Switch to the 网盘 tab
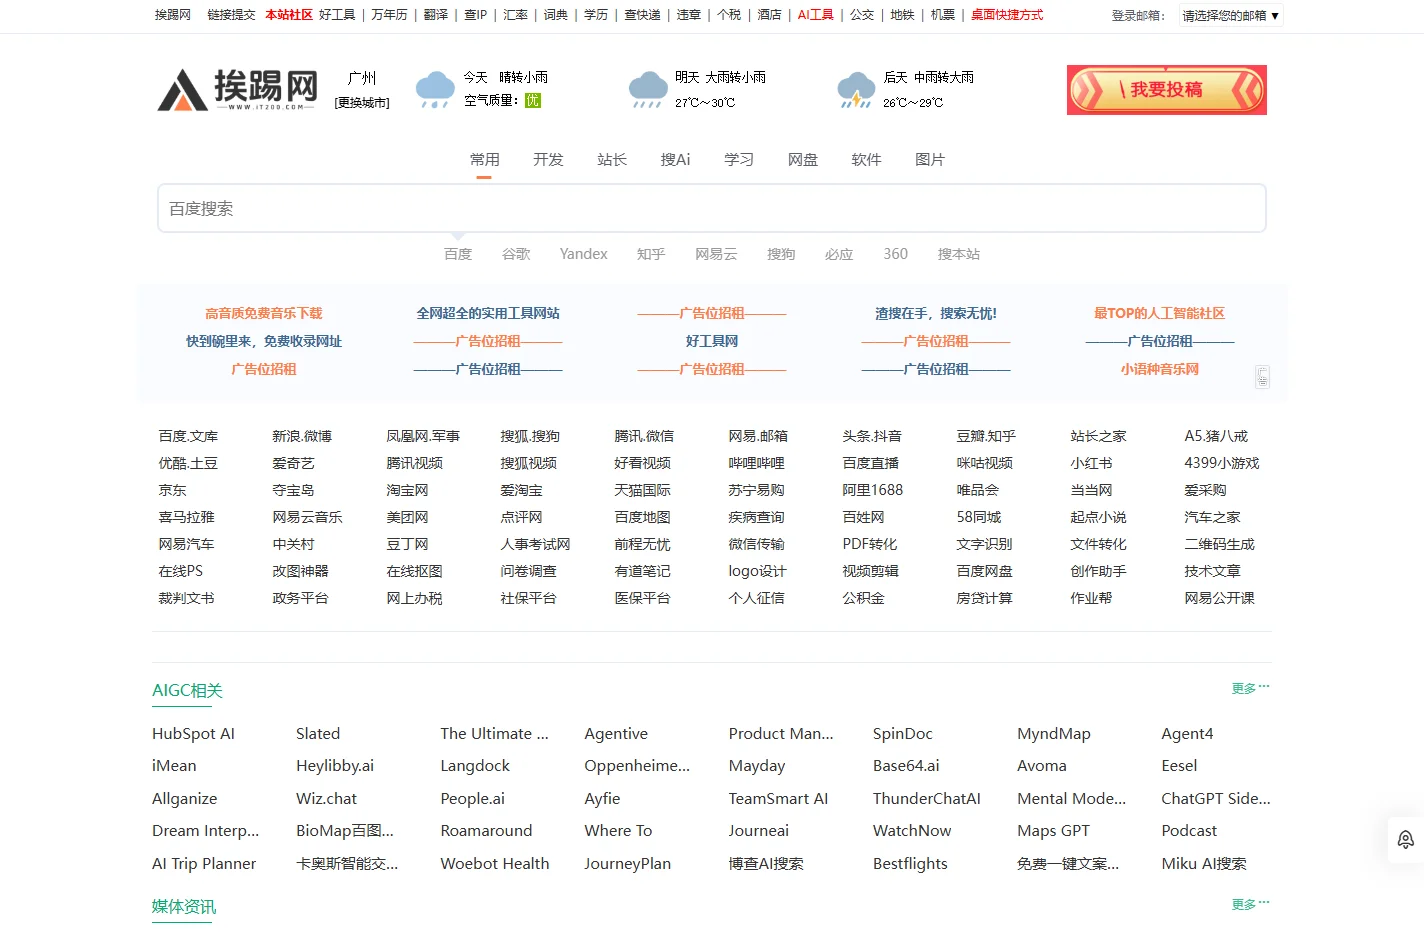Image resolution: width=1424 pixels, height=933 pixels. 803,159
